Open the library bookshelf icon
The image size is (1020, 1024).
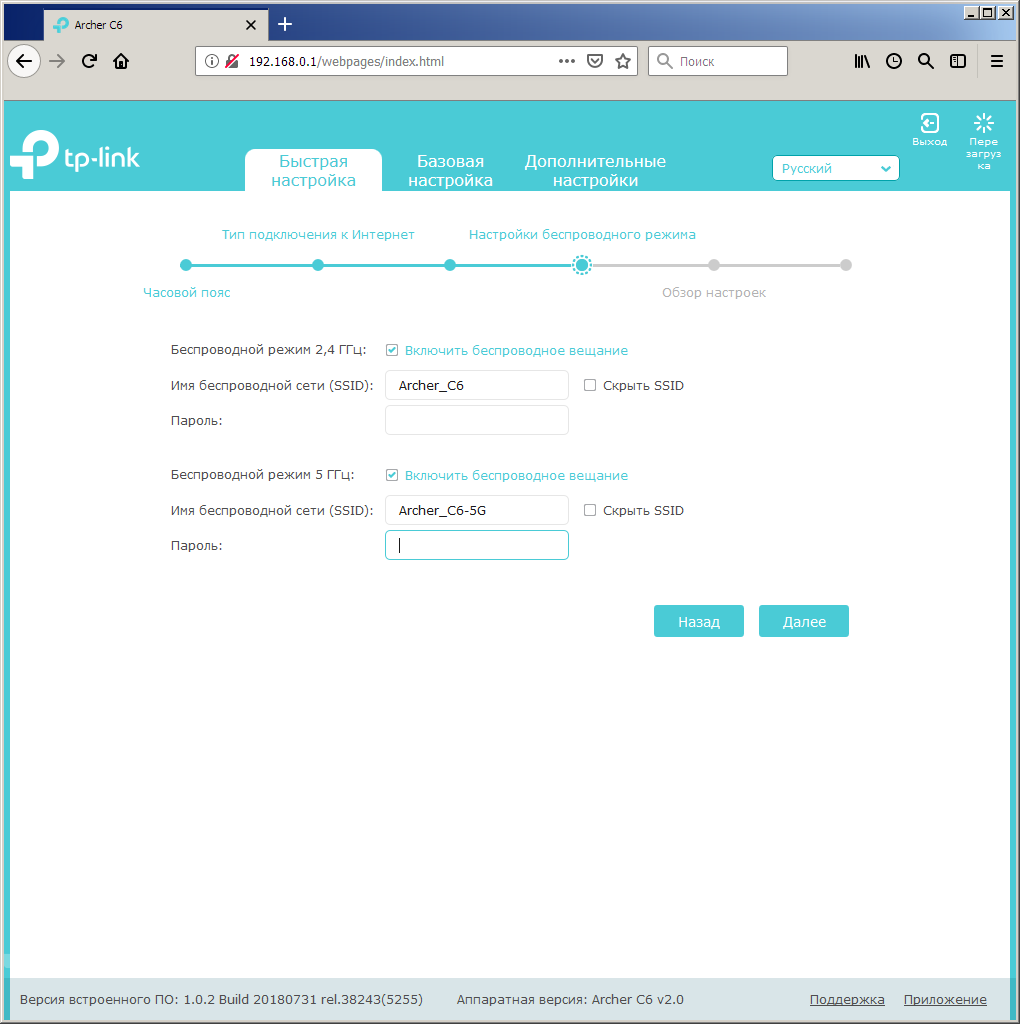[862, 61]
